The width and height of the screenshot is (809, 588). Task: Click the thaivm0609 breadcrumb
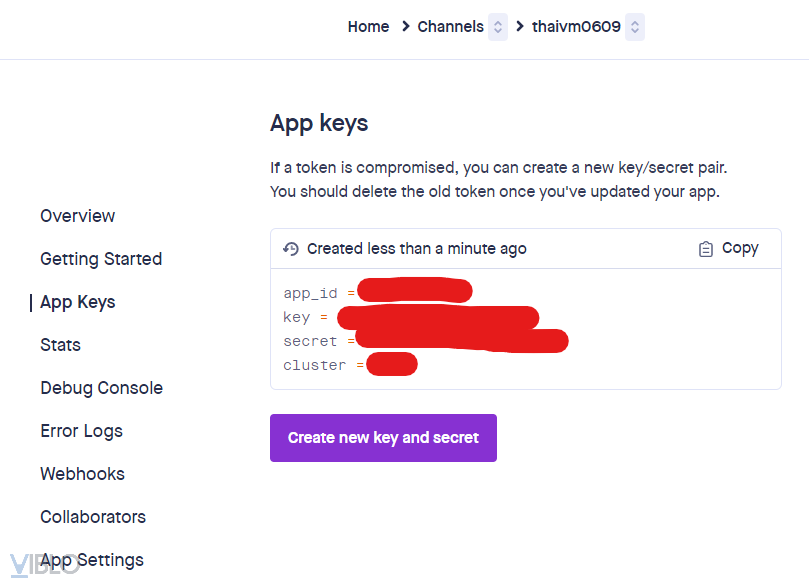pos(576,27)
